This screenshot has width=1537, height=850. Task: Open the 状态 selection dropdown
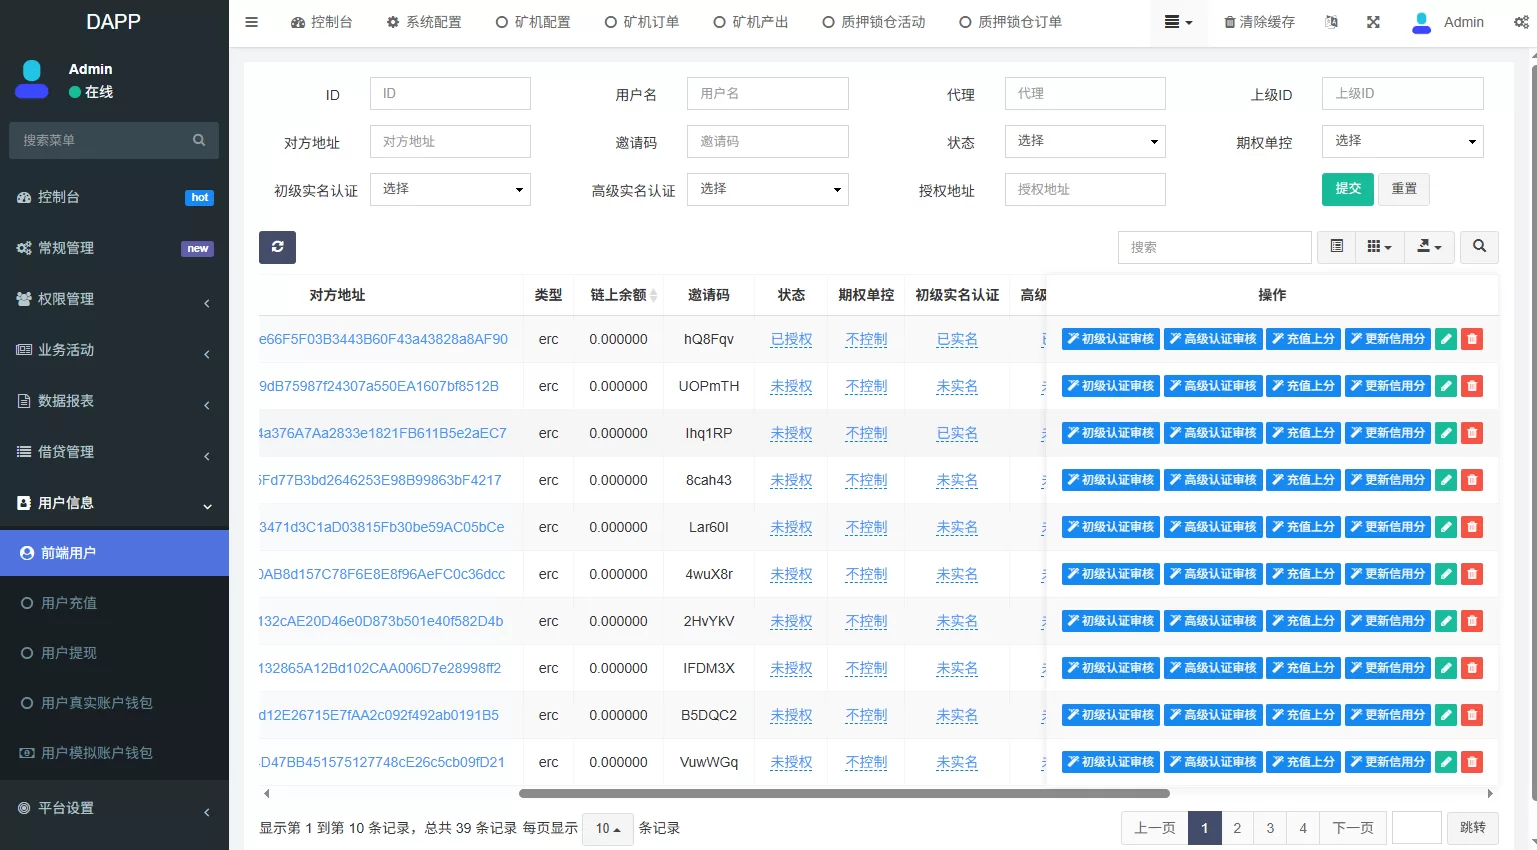(x=1085, y=141)
